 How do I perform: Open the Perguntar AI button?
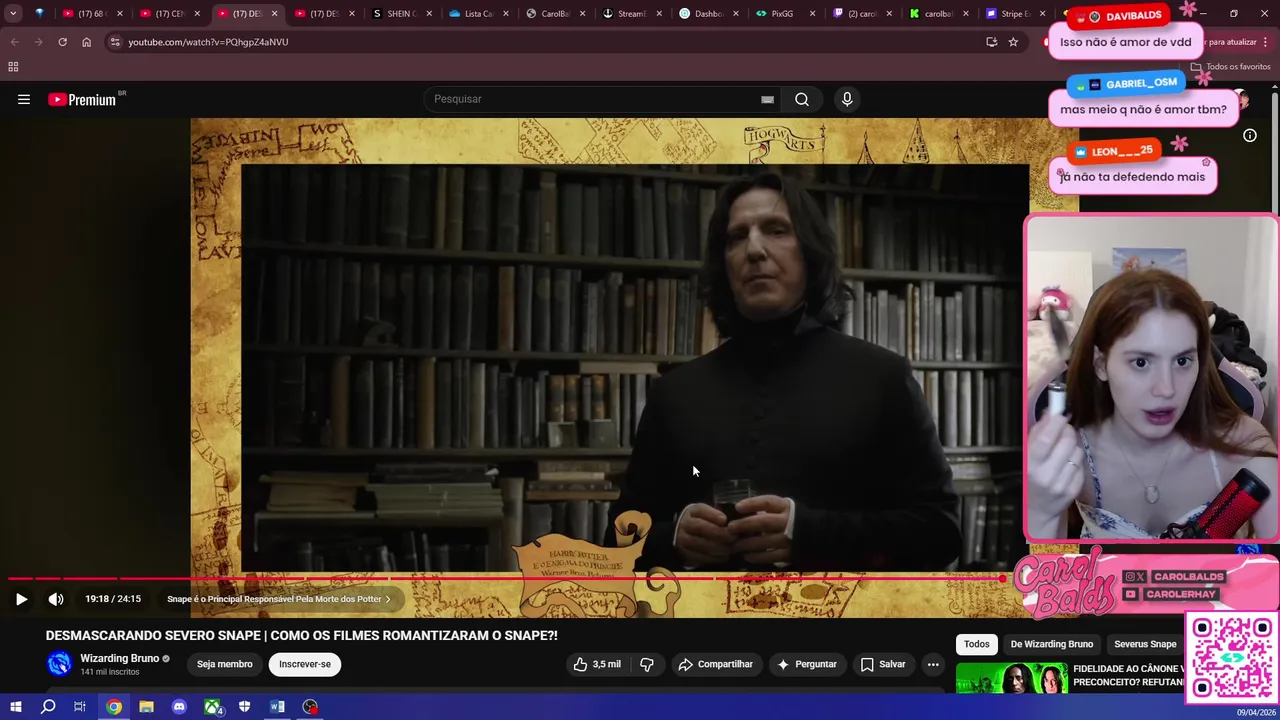pyautogui.click(x=806, y=664)
